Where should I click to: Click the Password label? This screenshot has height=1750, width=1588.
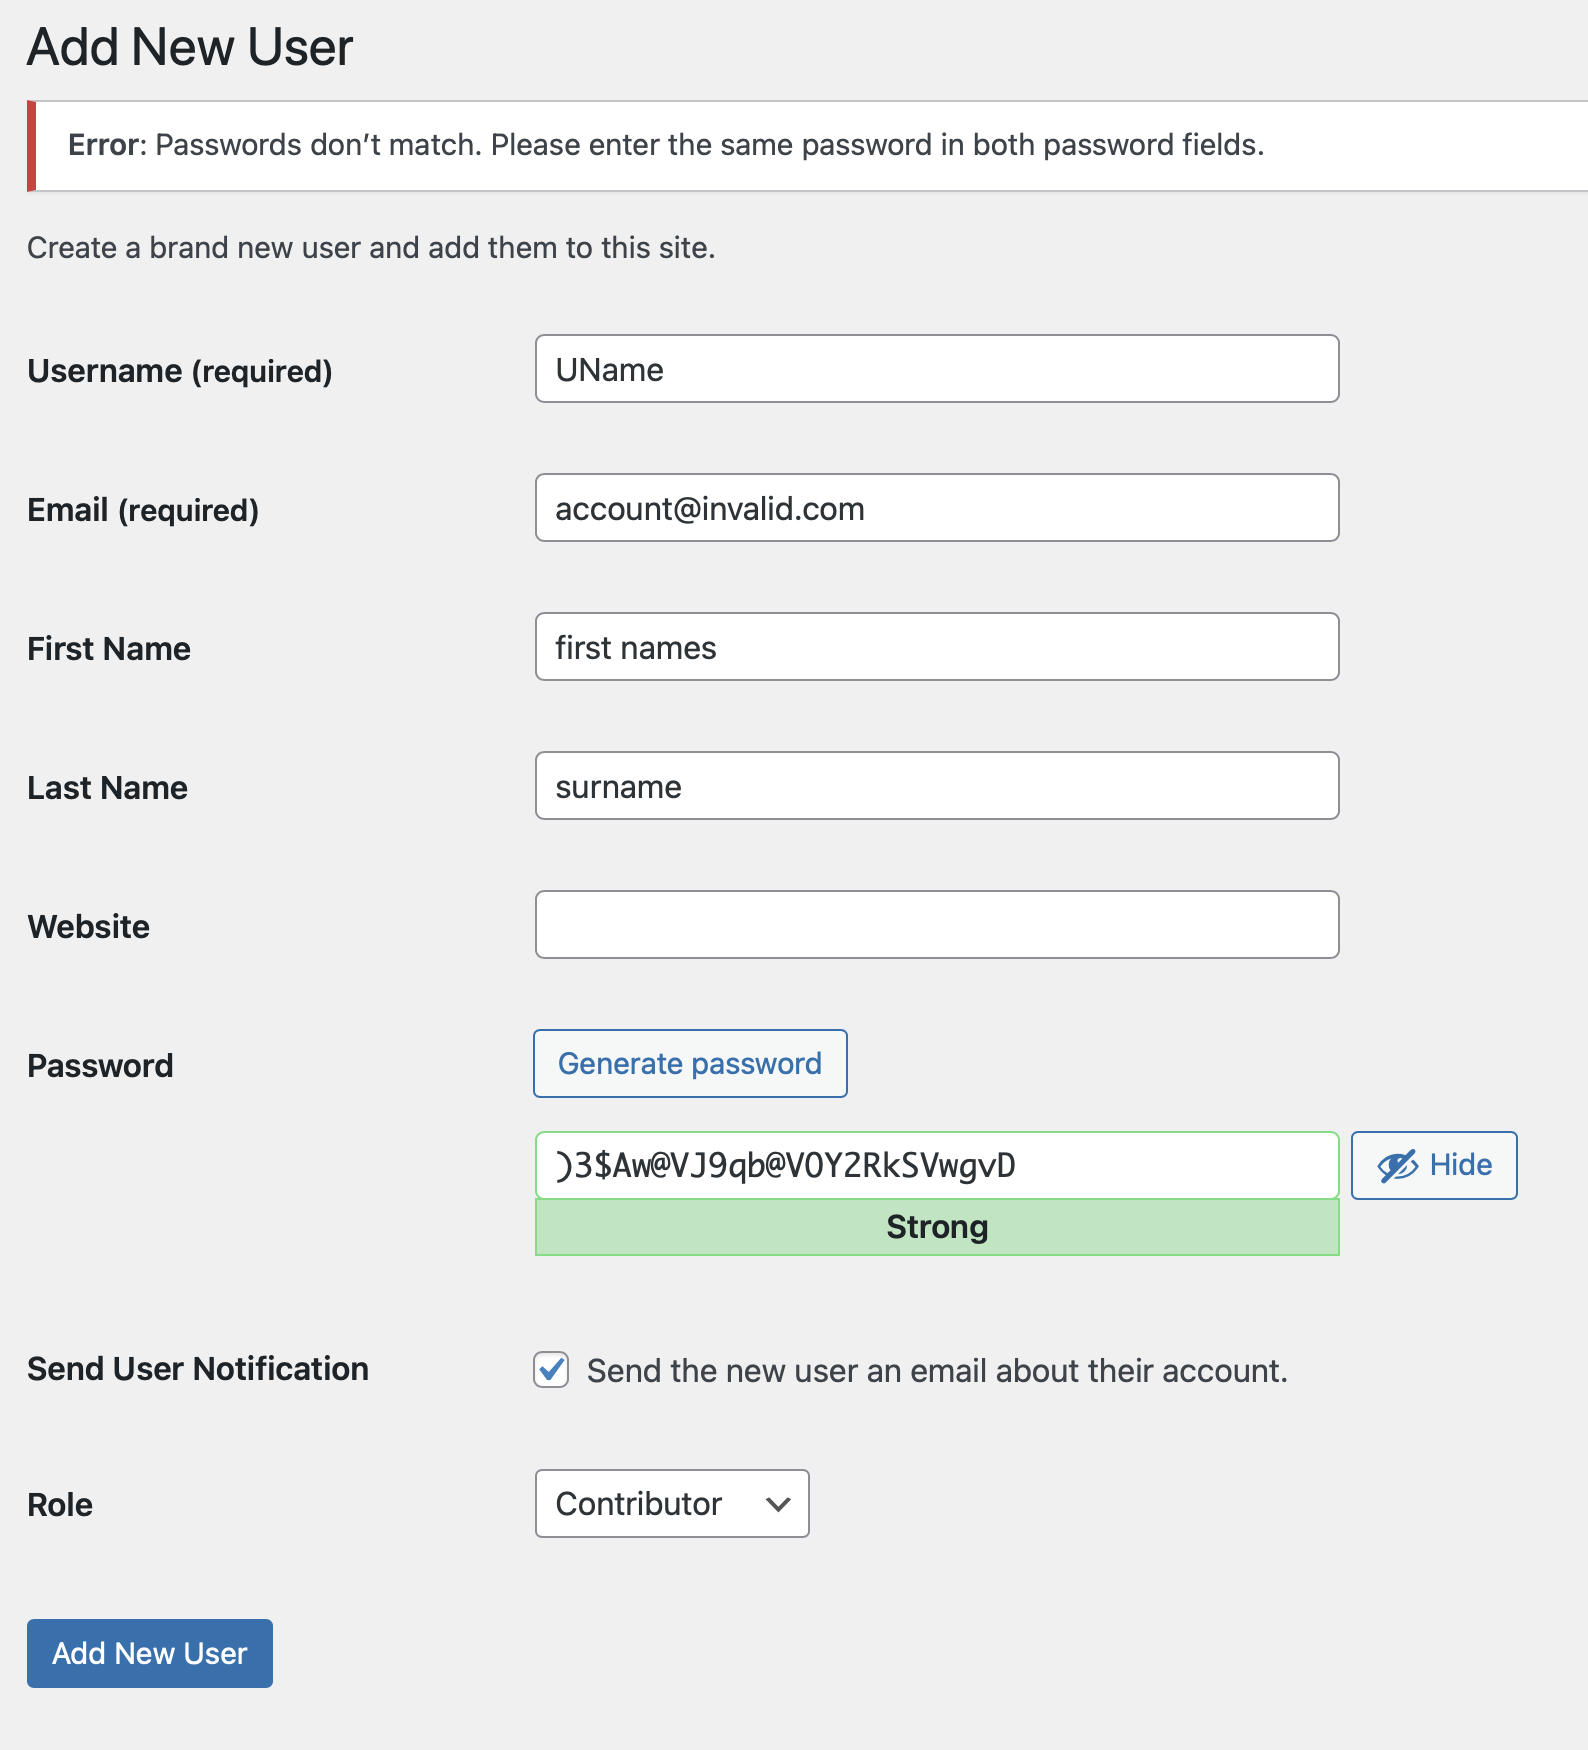coord(100,1066)
